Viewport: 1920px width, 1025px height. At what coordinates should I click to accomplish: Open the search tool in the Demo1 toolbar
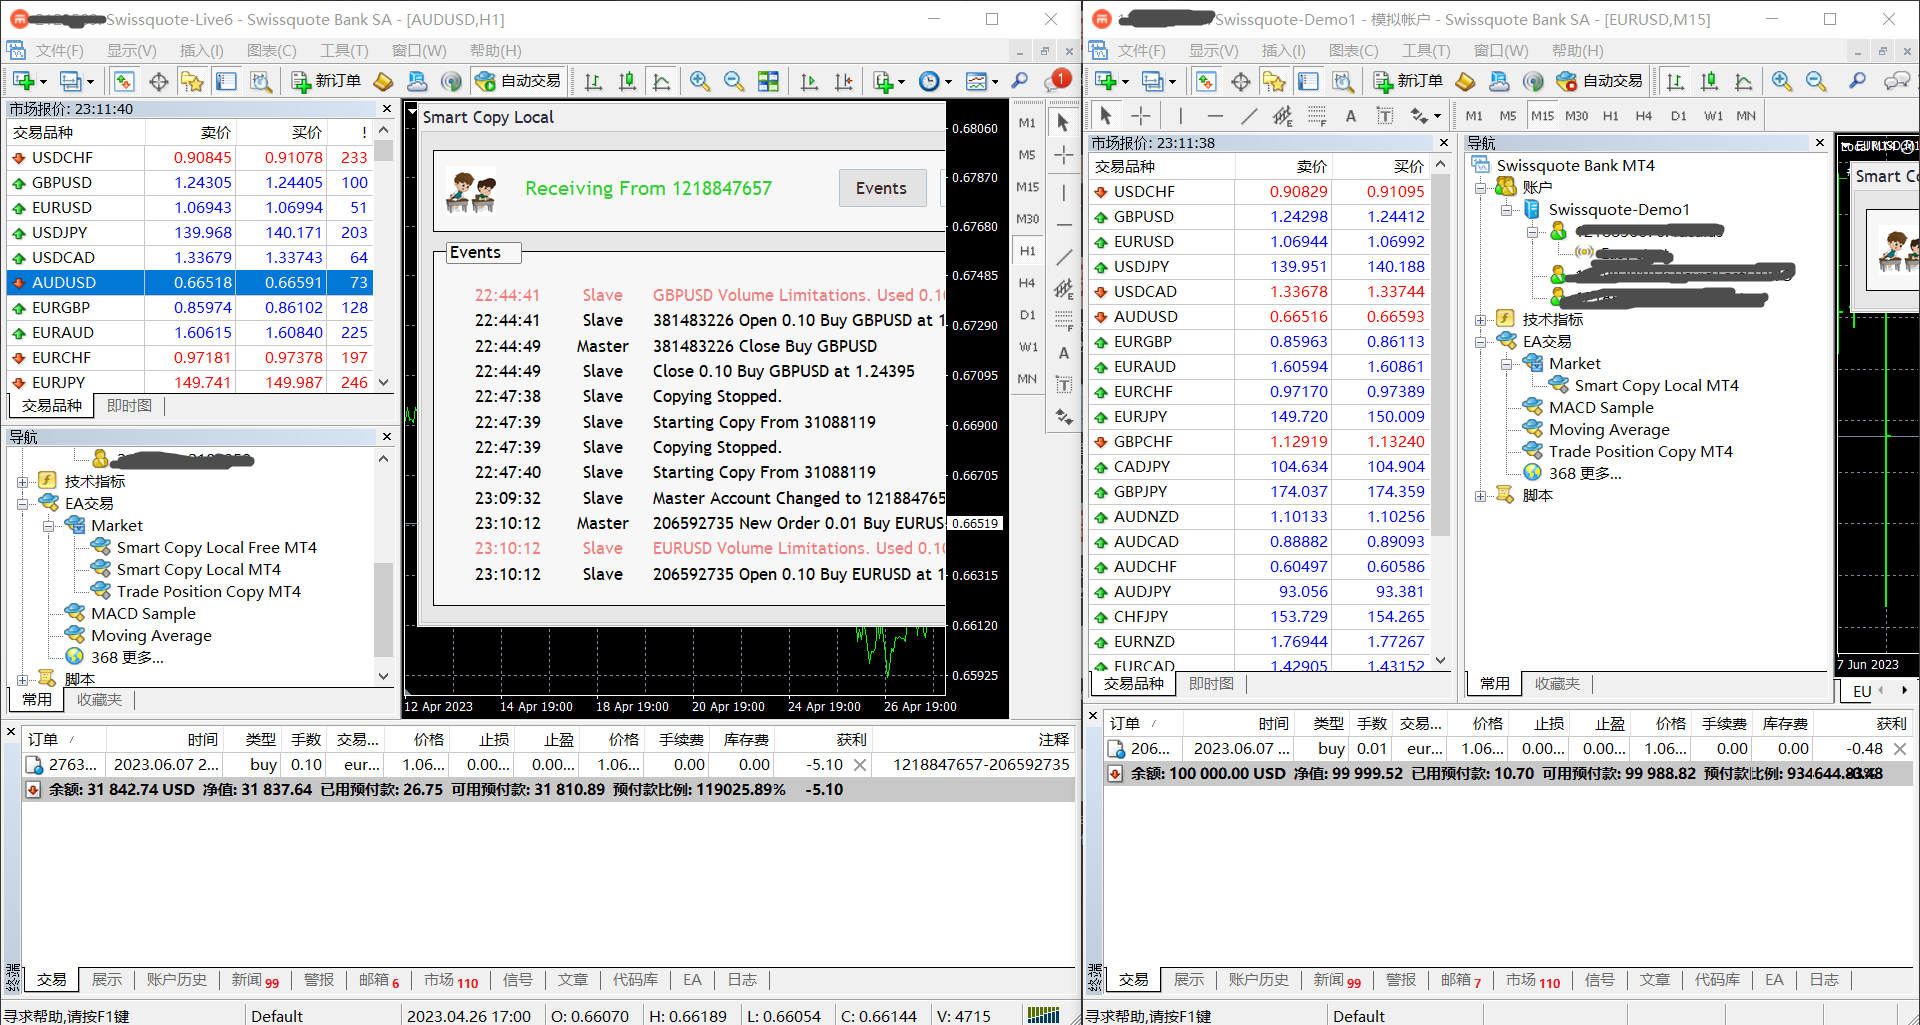click(1857, 81)
